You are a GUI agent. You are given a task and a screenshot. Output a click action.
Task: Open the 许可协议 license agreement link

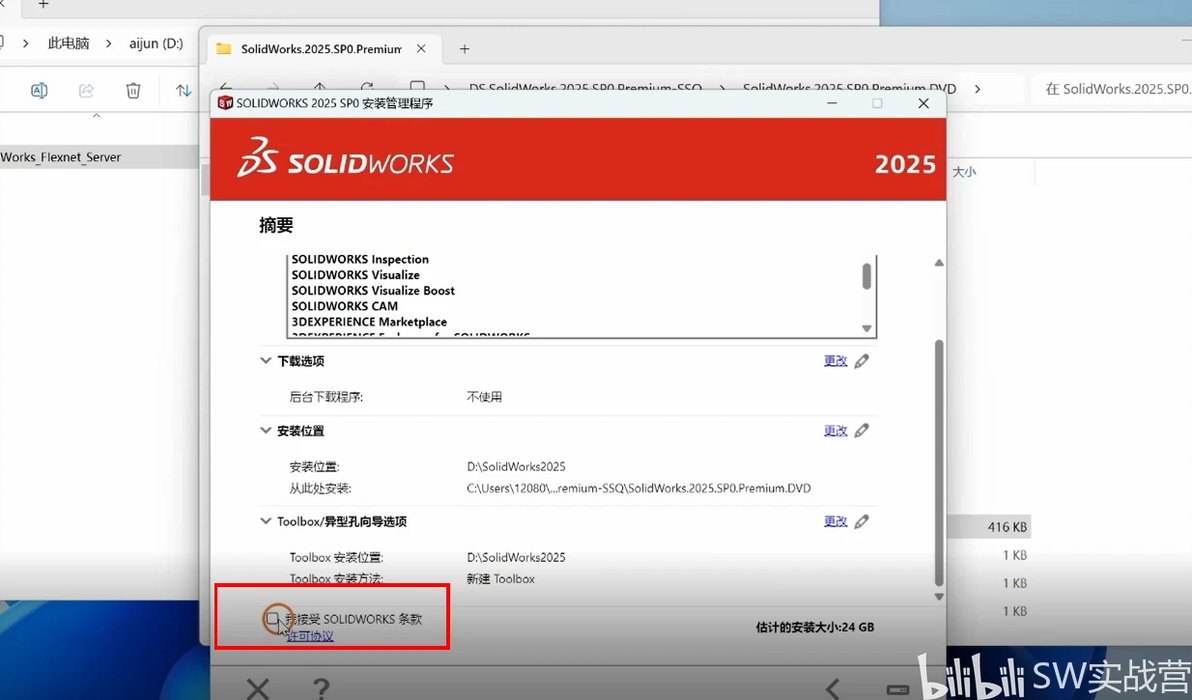coord(310,636)
